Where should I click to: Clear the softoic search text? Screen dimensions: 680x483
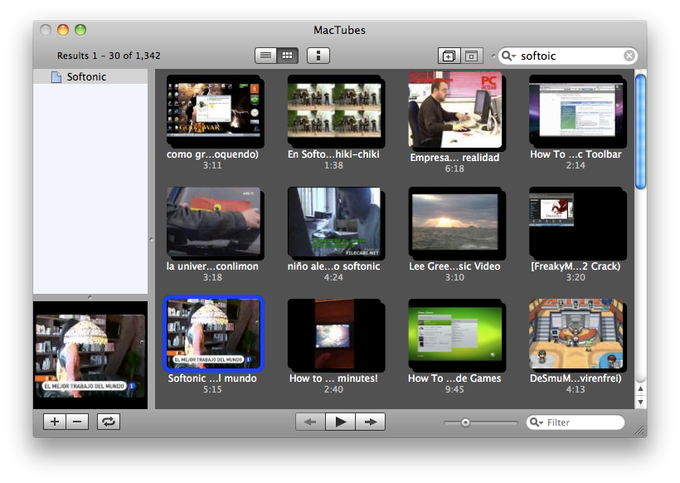point(629,56)
